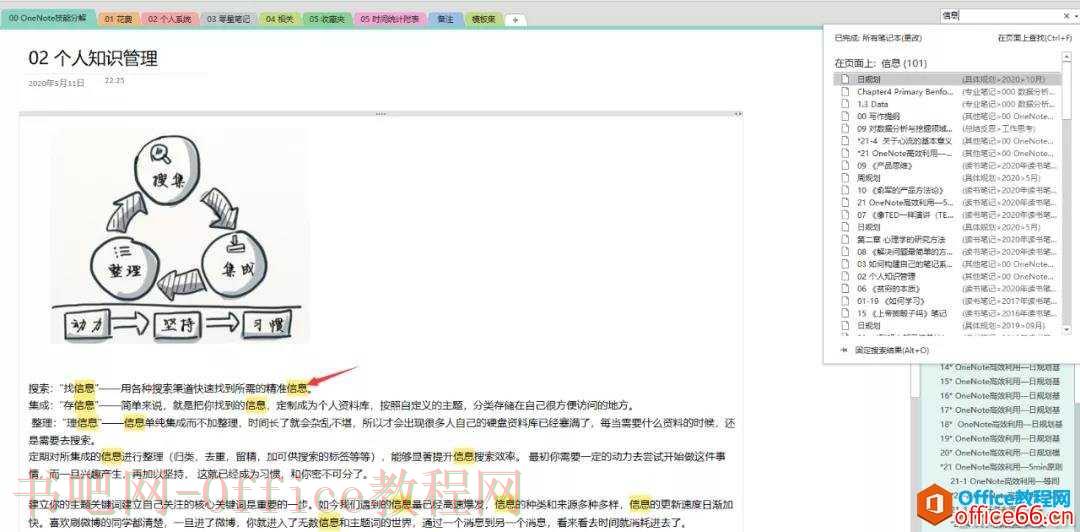
Task: Click page icon beside Chapter4 Primary result
Action: (x=844, y=92)
